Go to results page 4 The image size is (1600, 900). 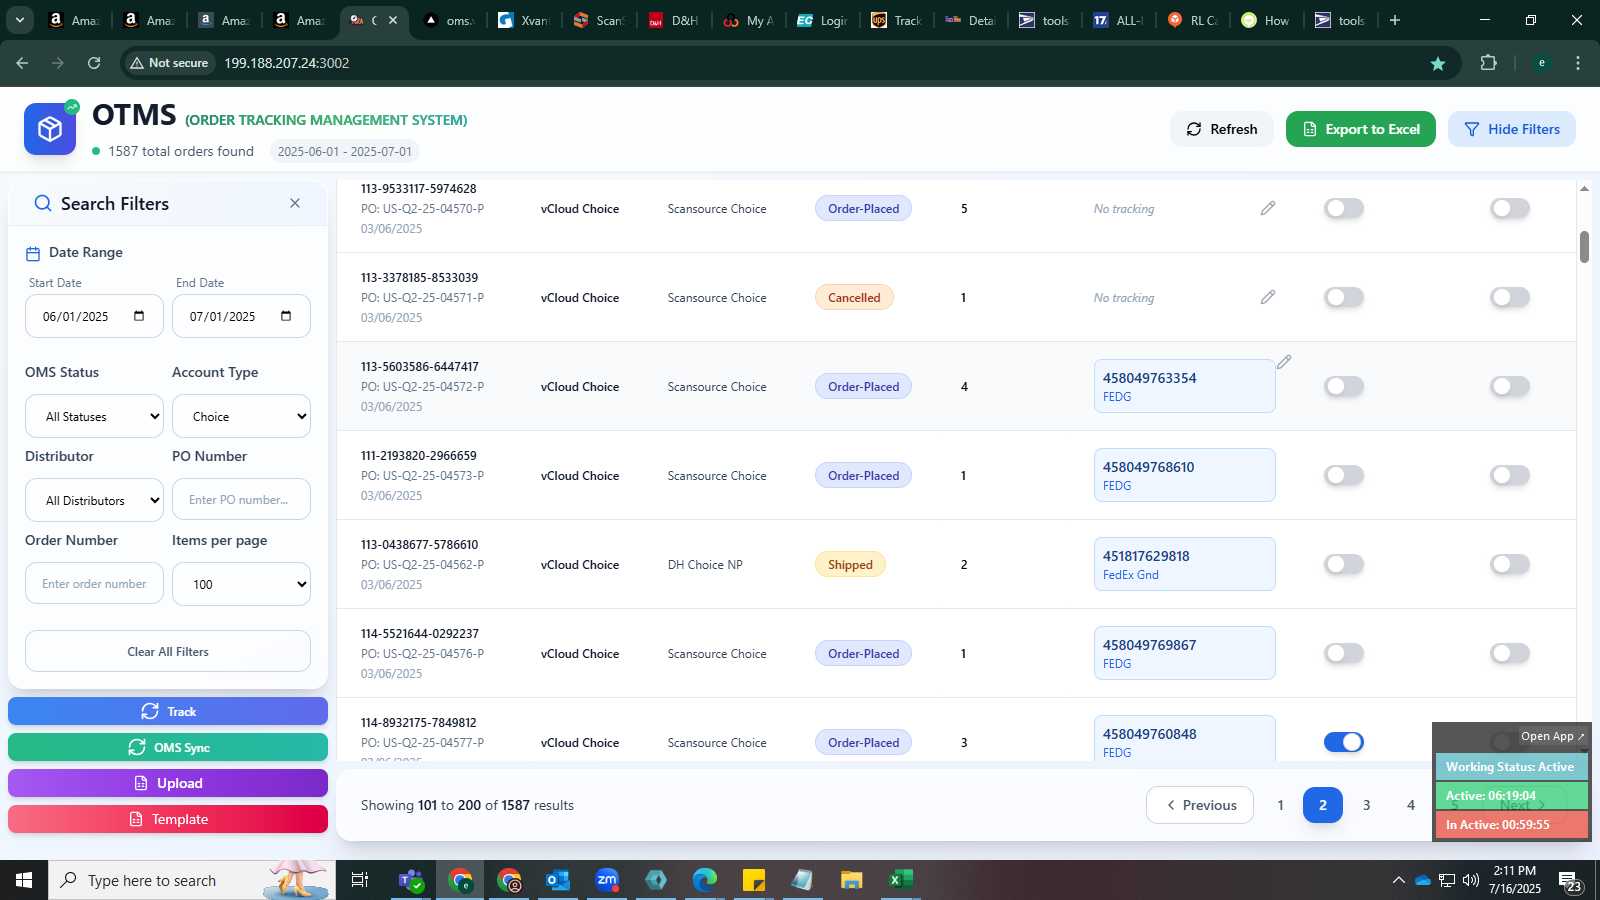[1411, 805]
